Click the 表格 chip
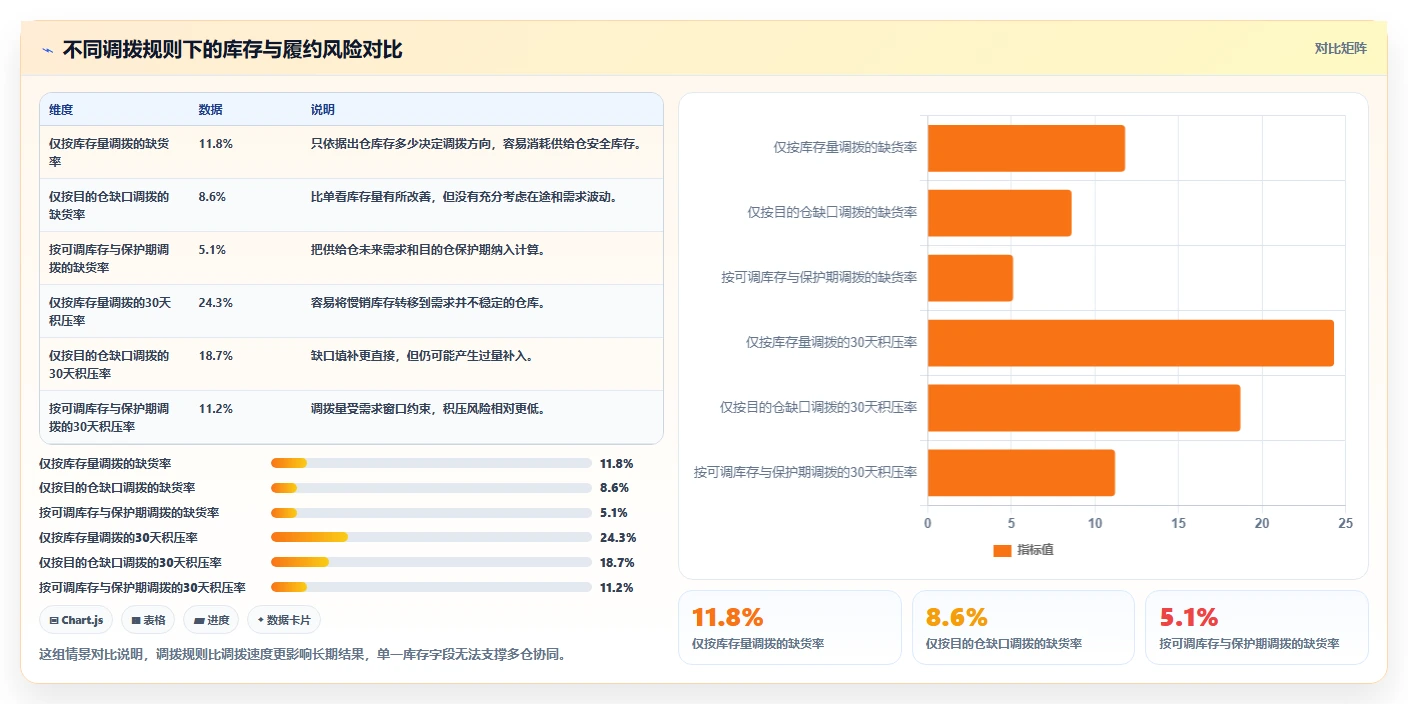1408x704 pixels. [x=148, y=620]
